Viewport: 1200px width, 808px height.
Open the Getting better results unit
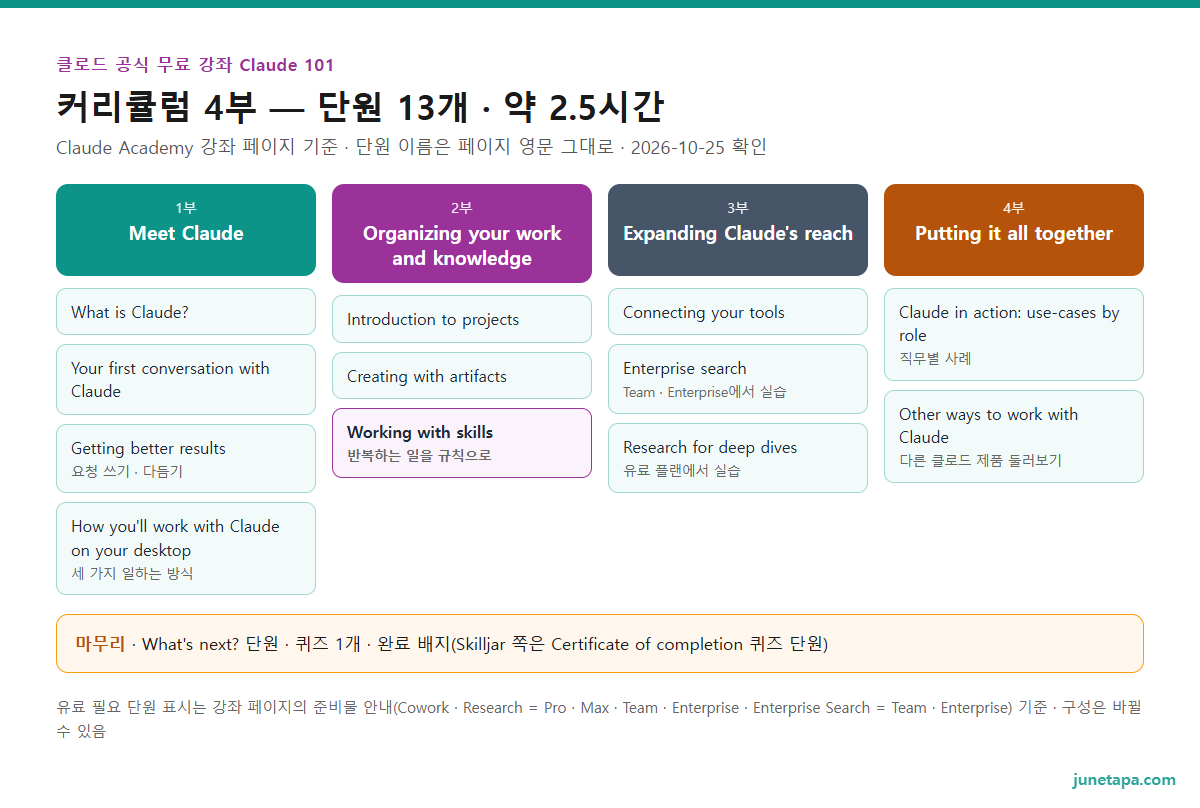click(186, 459)
